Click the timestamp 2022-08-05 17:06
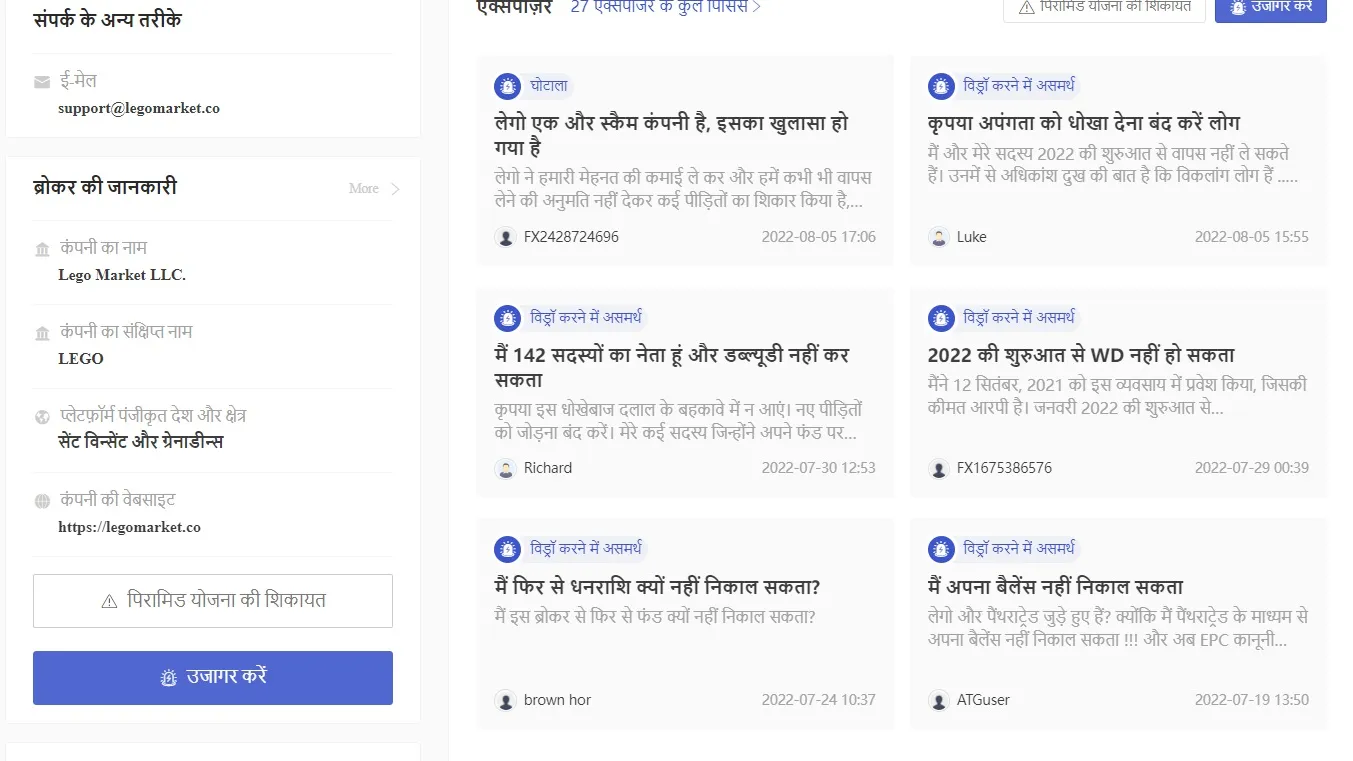 [819, 237]
